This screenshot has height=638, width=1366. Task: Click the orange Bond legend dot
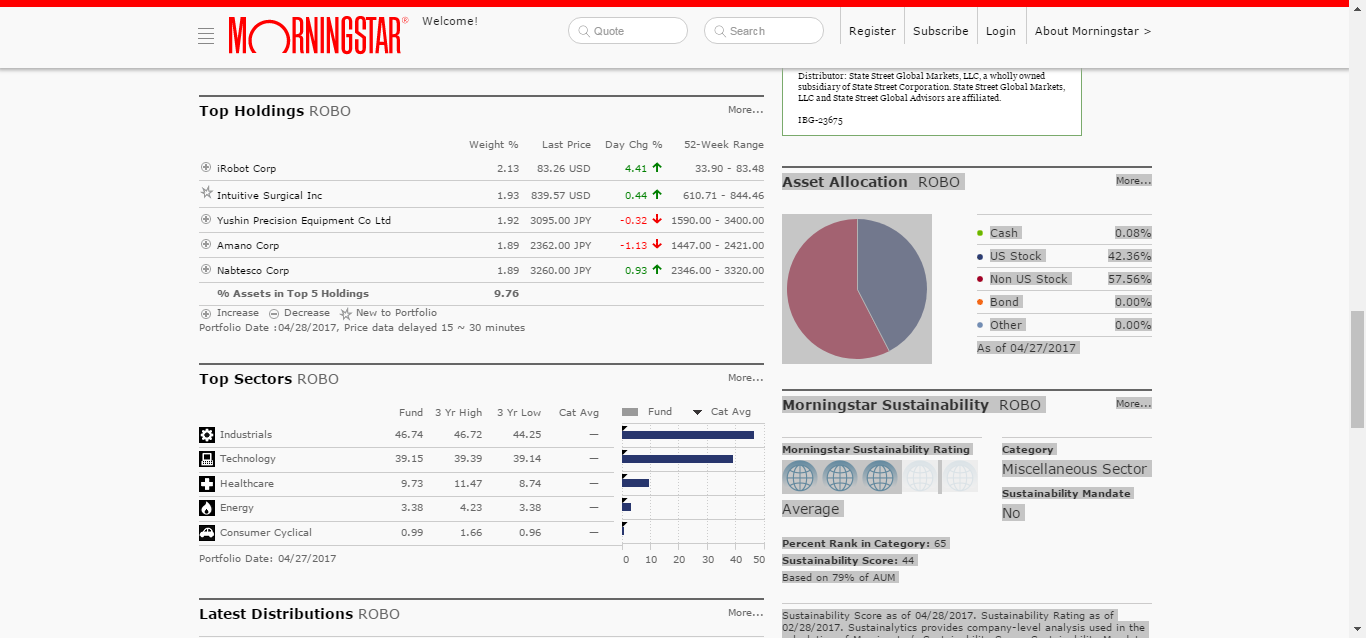[x=981, y=302]
